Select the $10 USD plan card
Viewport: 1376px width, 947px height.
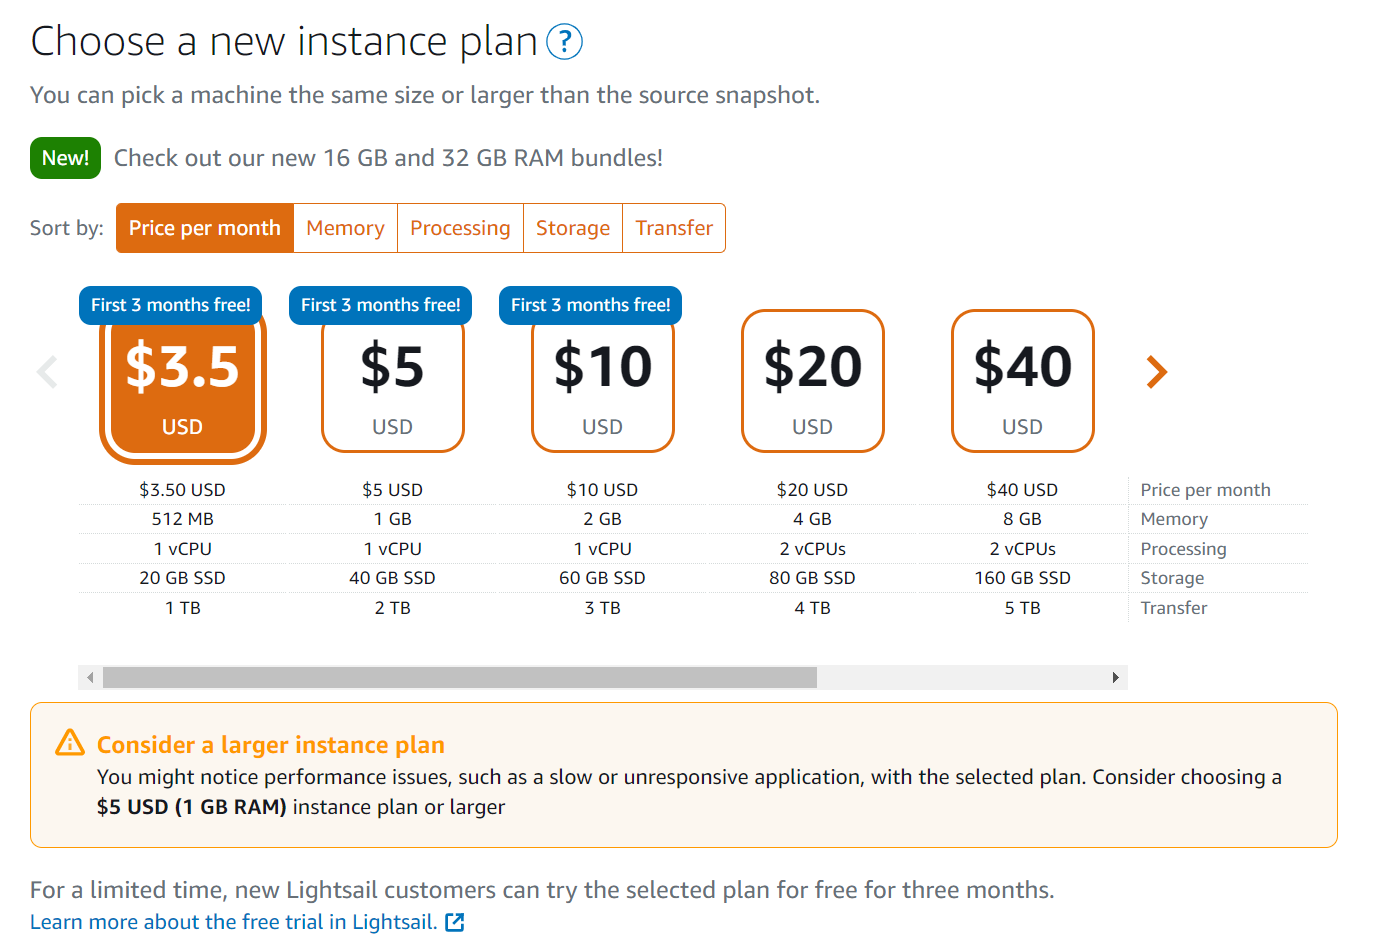click(603, 381)
